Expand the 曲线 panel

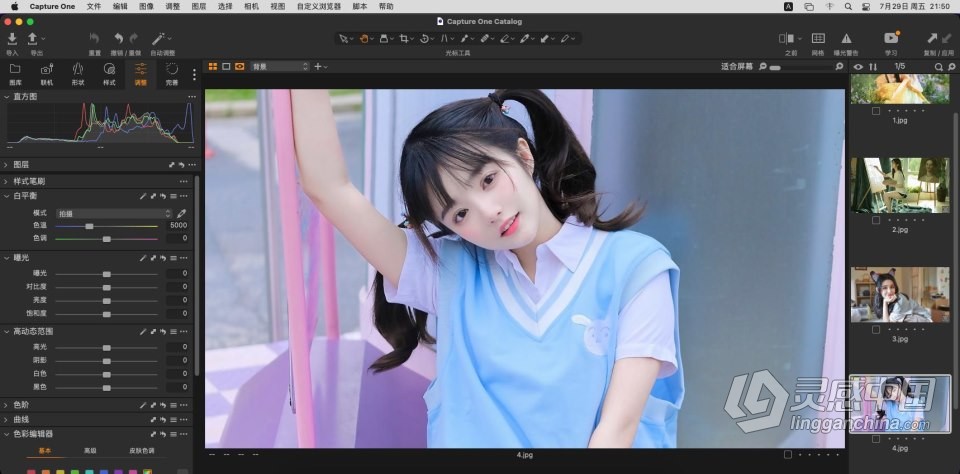[x=6, y=420]
